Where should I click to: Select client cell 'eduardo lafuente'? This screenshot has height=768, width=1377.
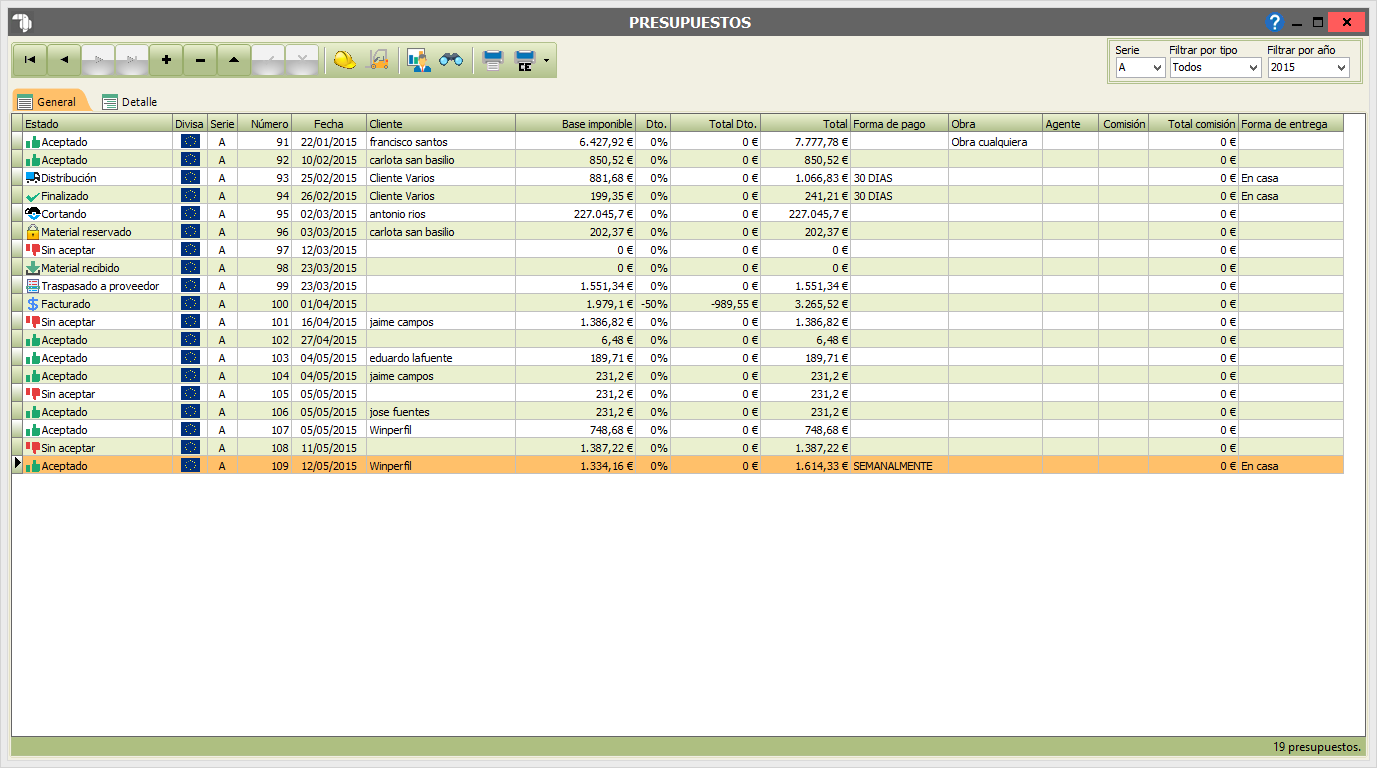coord(441,358)
